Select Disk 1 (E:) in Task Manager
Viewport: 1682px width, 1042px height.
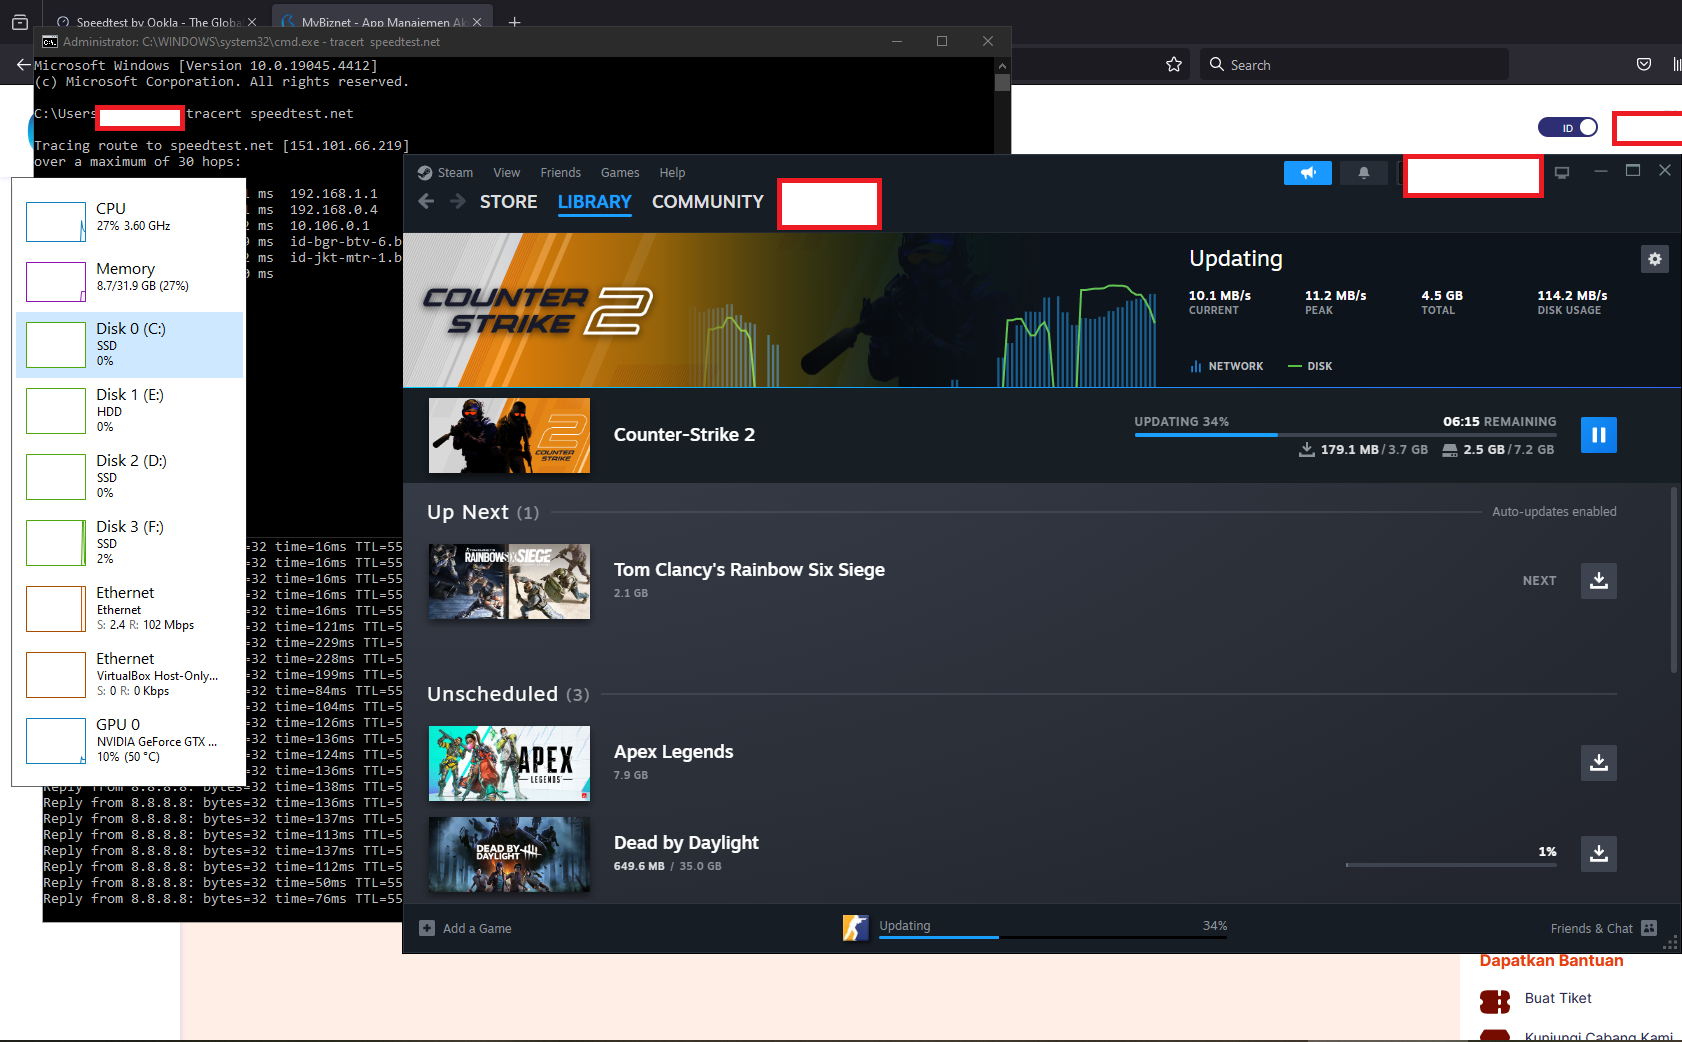(130, 410)
